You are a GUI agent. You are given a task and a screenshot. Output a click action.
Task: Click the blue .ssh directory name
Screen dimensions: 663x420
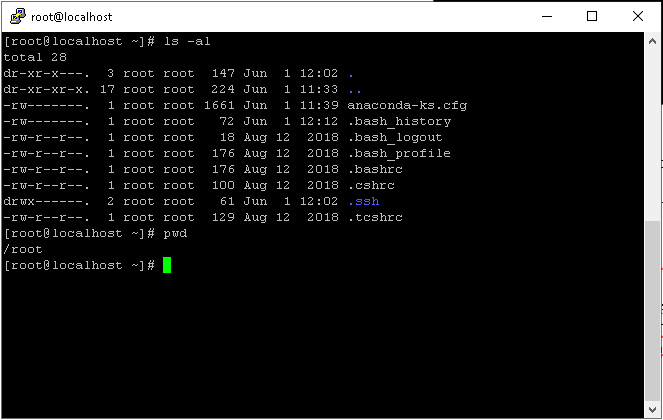364,201
